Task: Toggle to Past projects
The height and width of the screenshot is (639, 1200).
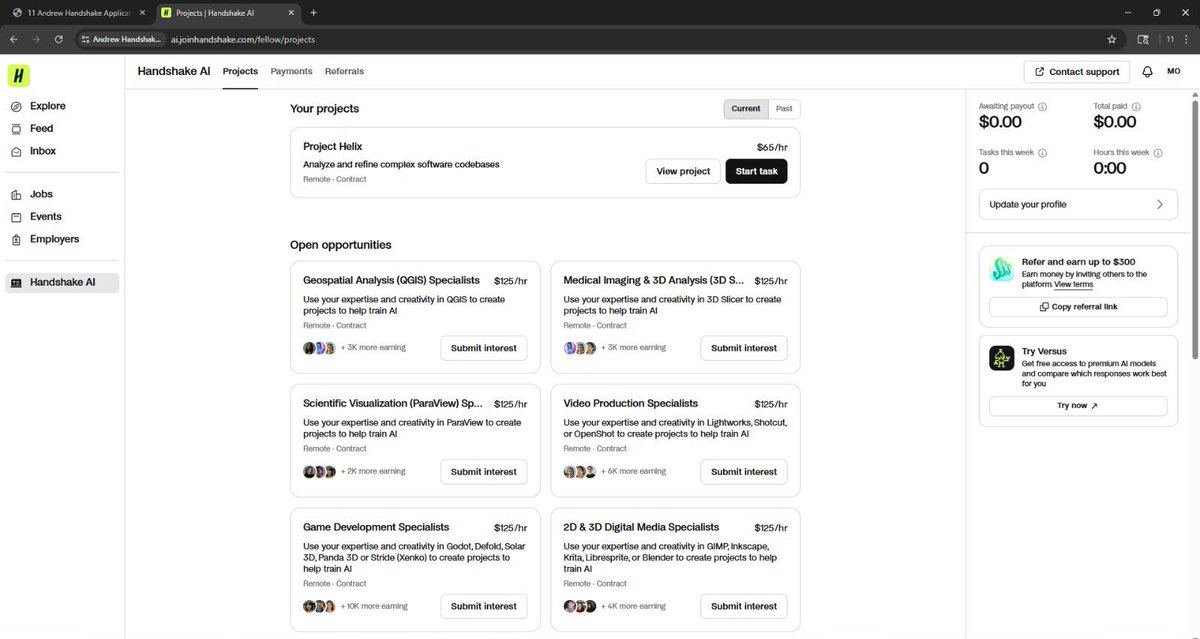Action: tap(784, 109)
